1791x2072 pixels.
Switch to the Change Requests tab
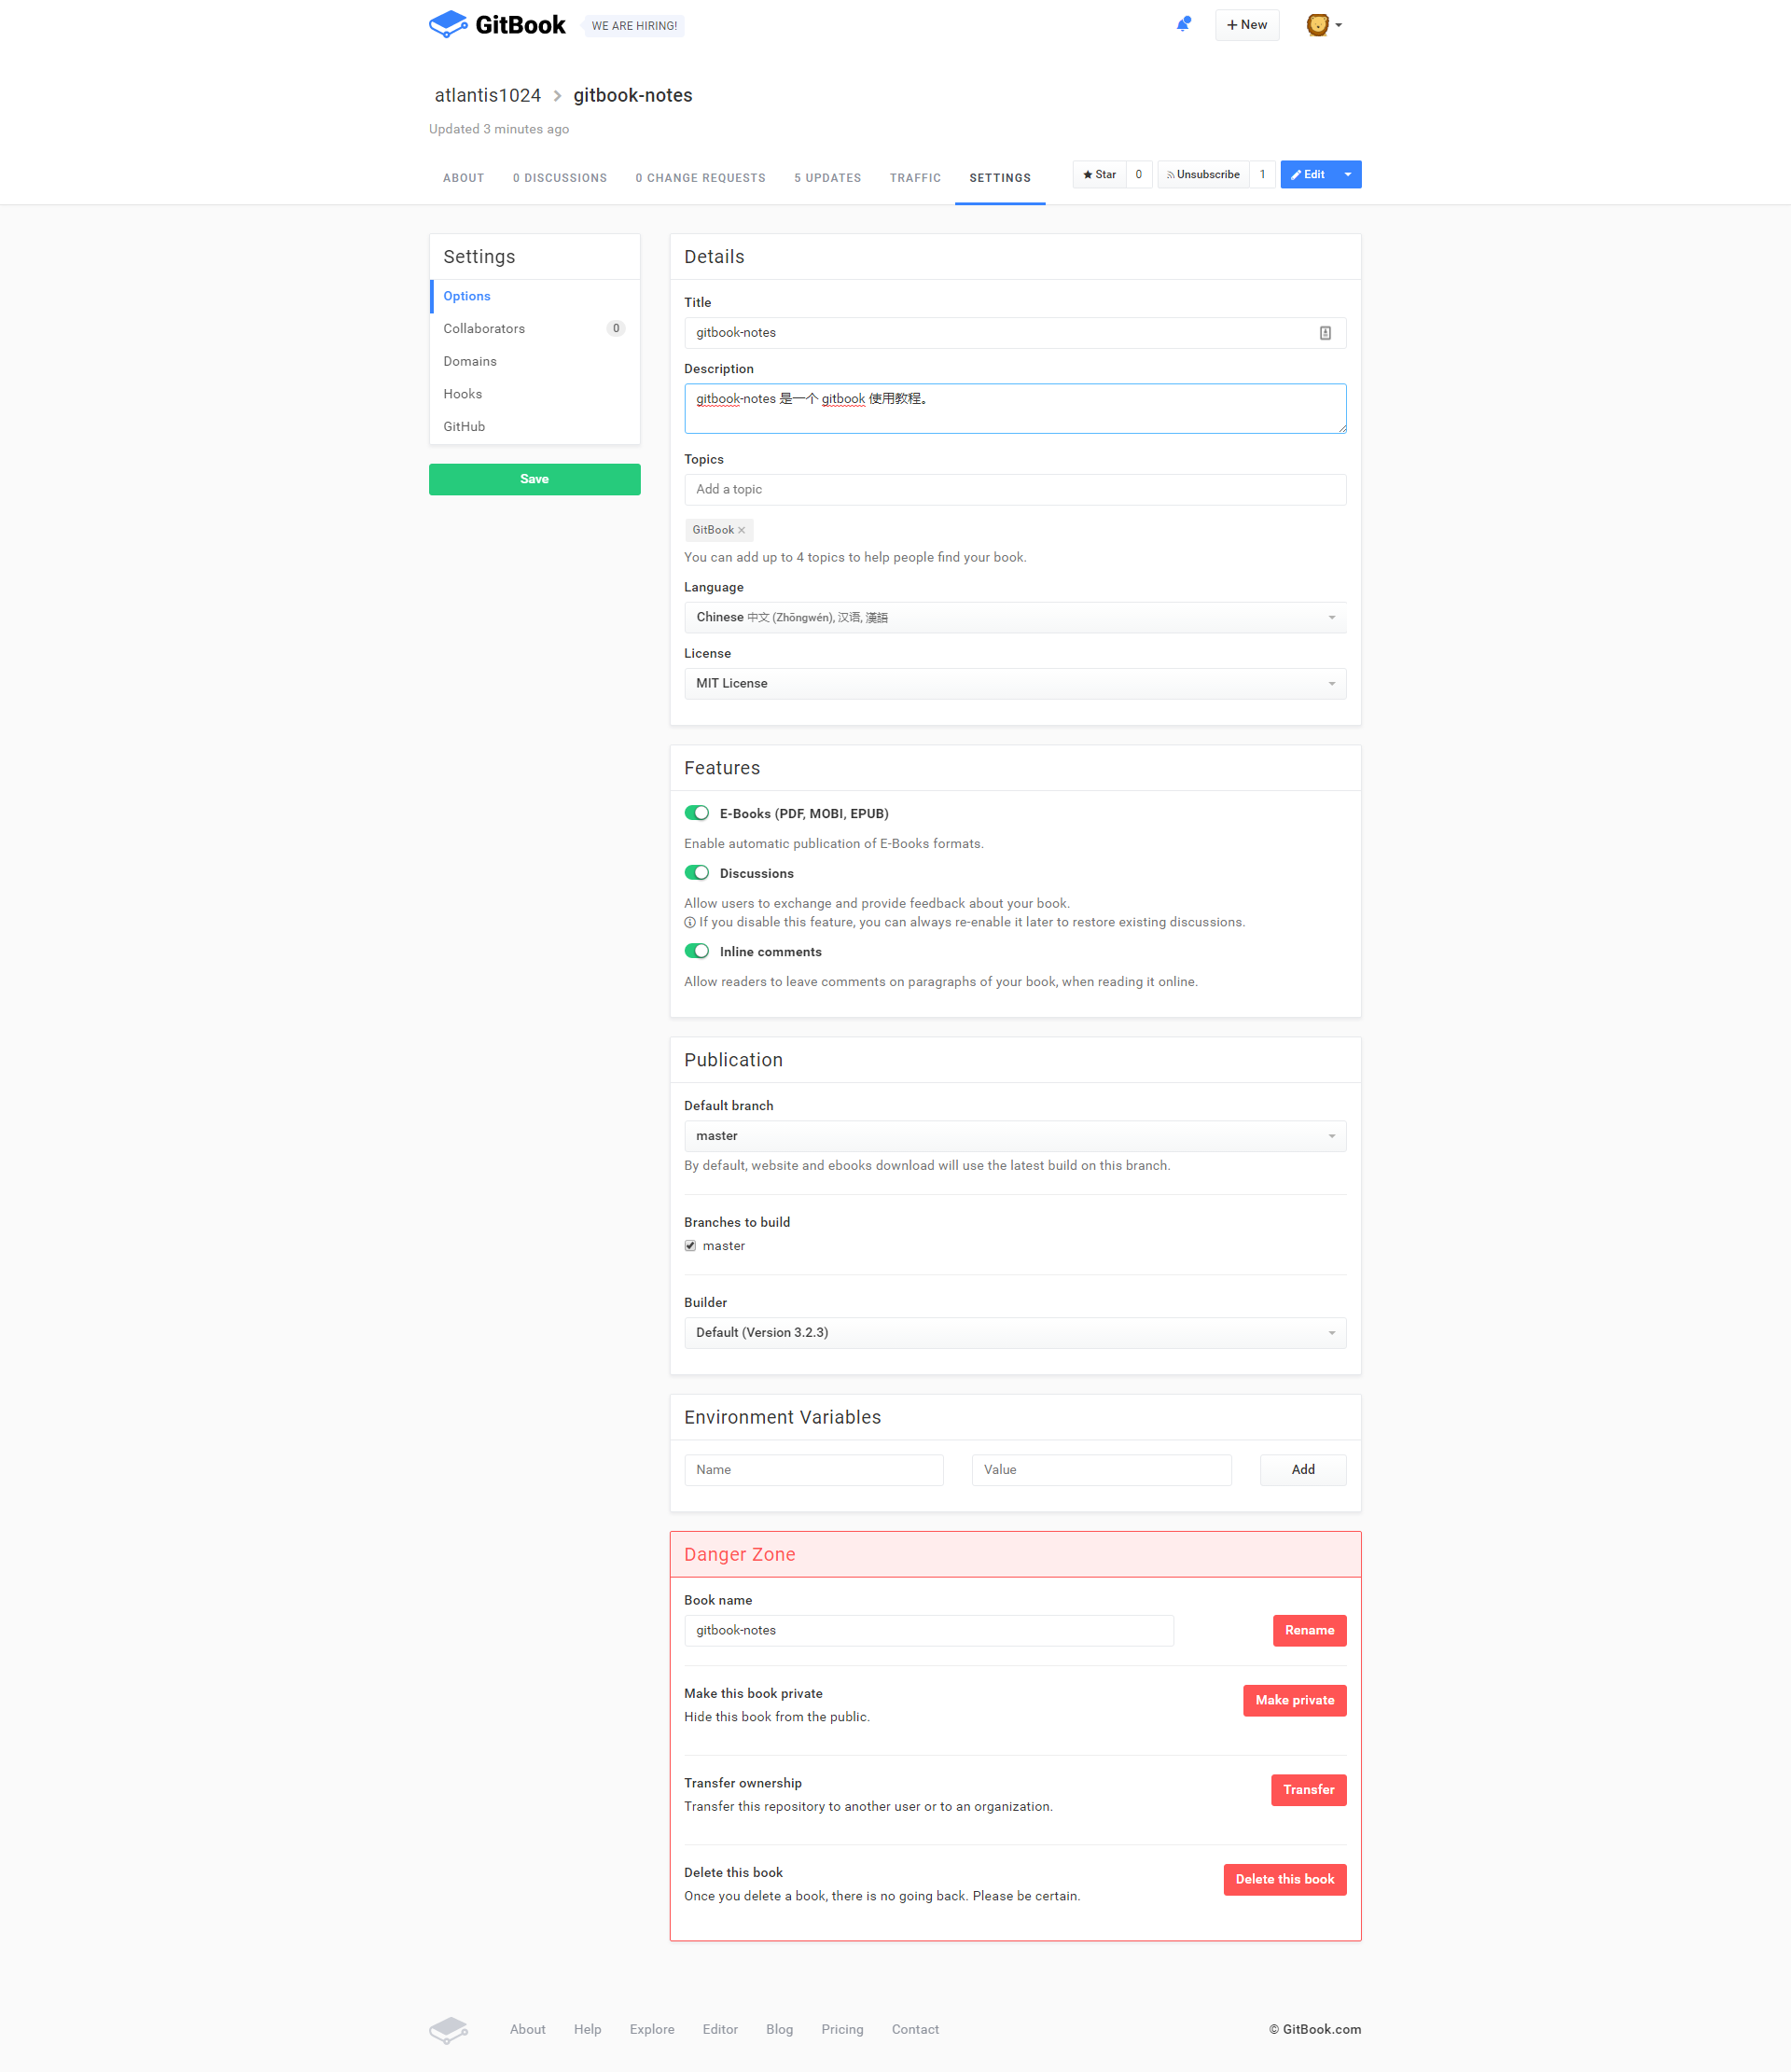pyautogui.click(x=700, y=178)
